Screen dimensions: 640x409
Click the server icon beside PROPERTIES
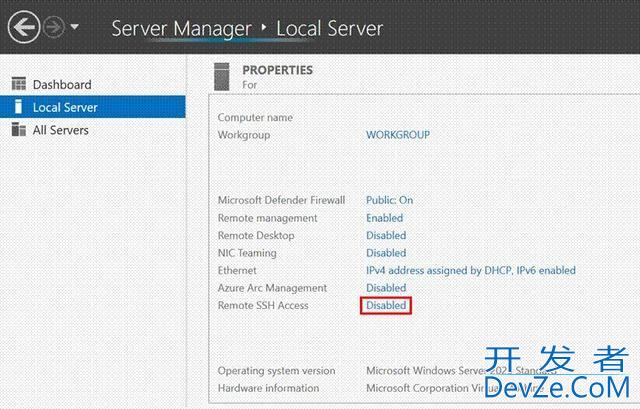point(222,76)
